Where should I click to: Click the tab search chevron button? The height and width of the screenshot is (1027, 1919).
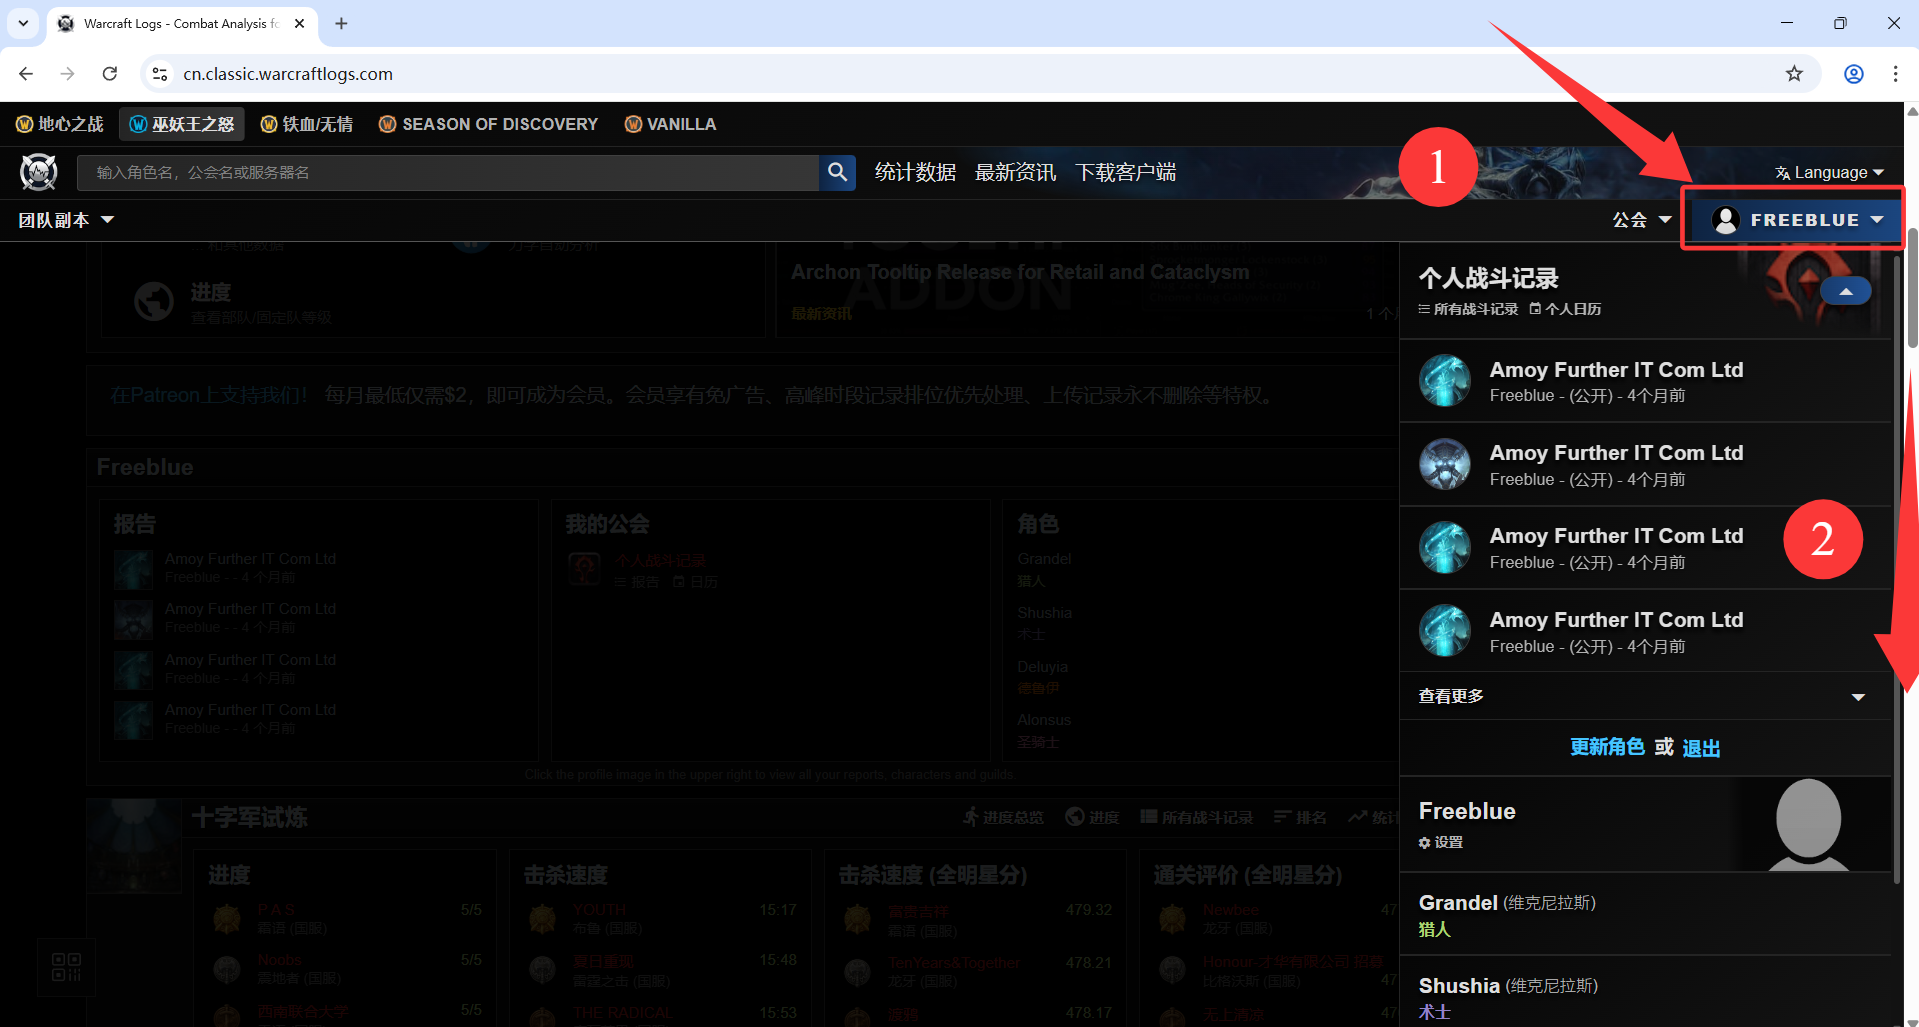coord(23,23)
